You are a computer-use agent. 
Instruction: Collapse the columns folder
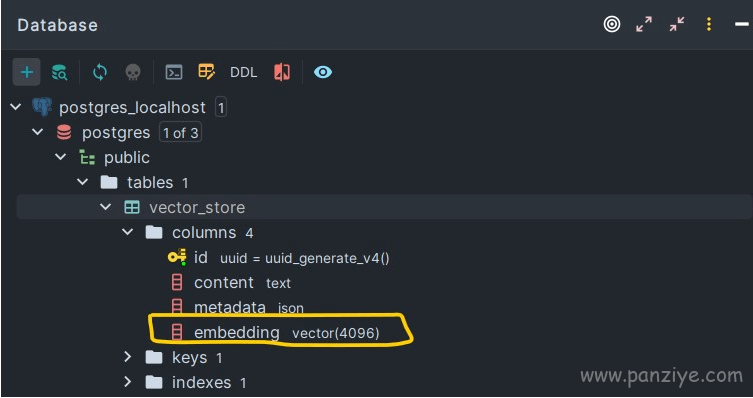point(127,232)
